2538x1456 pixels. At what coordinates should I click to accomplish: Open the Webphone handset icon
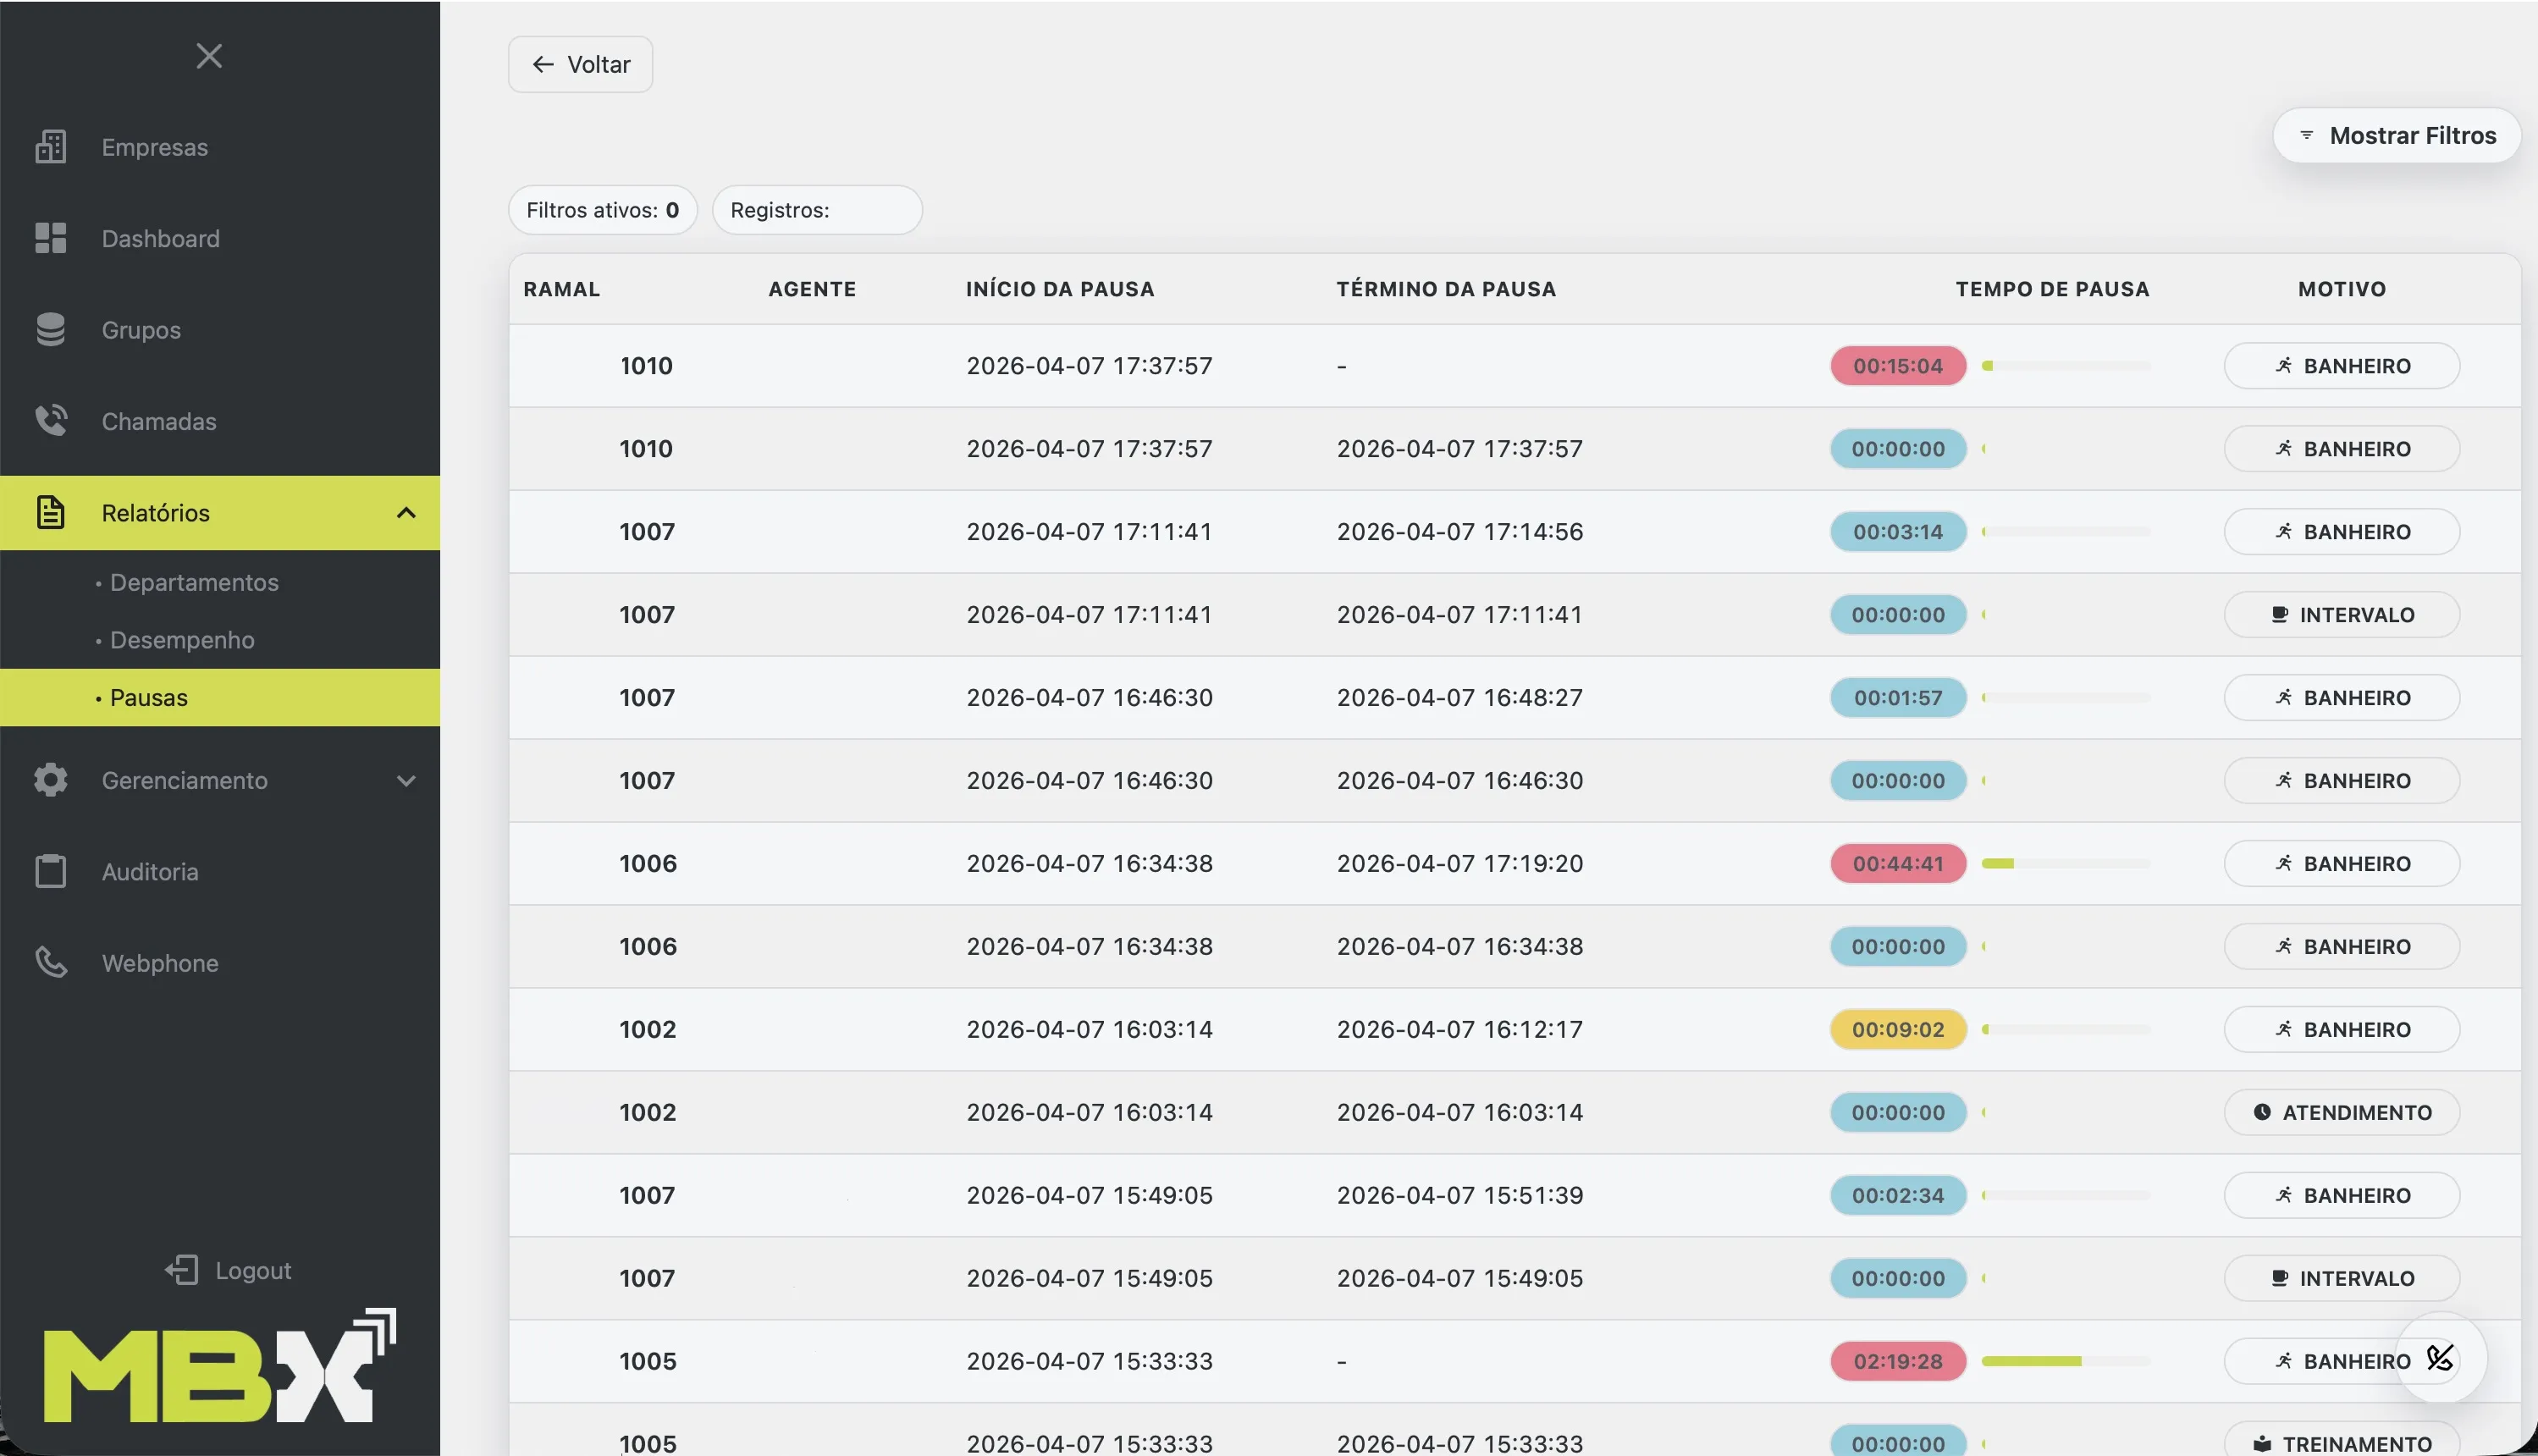point(50,963)
